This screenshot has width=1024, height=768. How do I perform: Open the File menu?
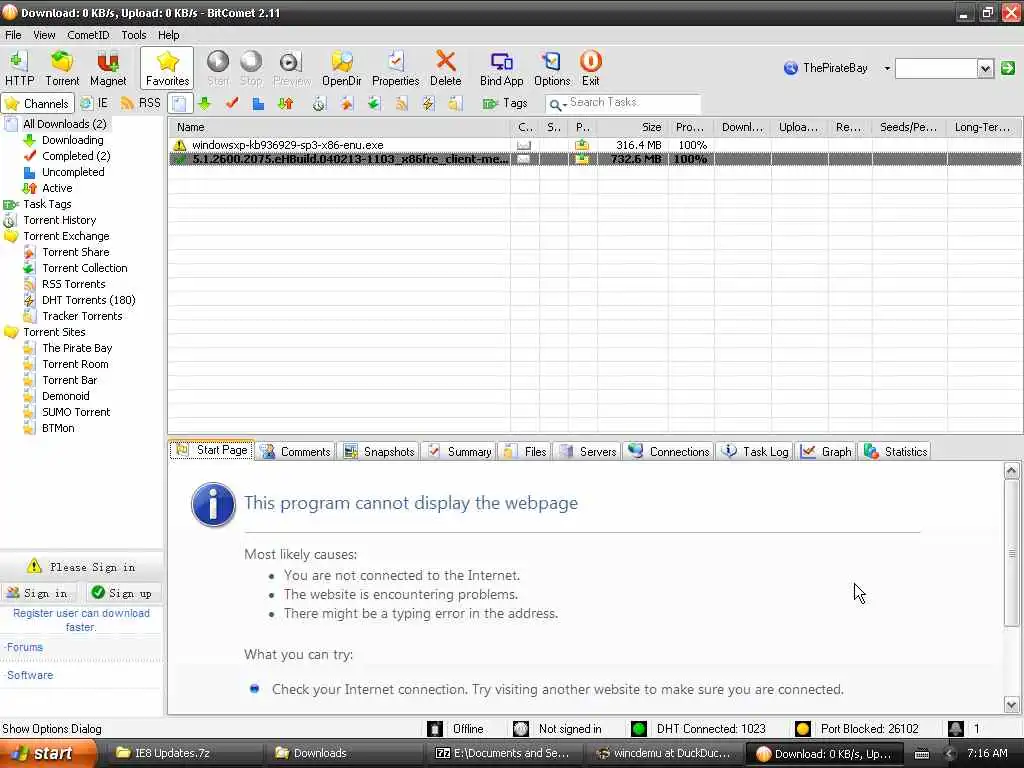pyautogui.click(x=13, y=35)
